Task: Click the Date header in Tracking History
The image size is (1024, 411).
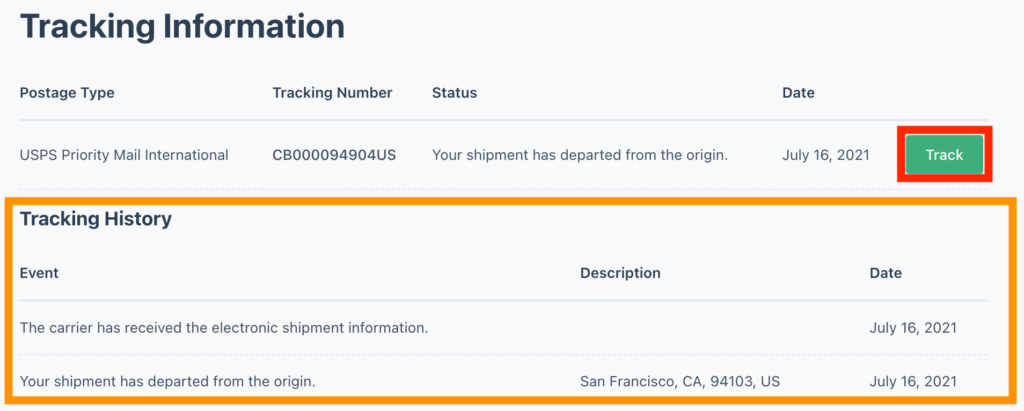Action: [x=885, y=273]
